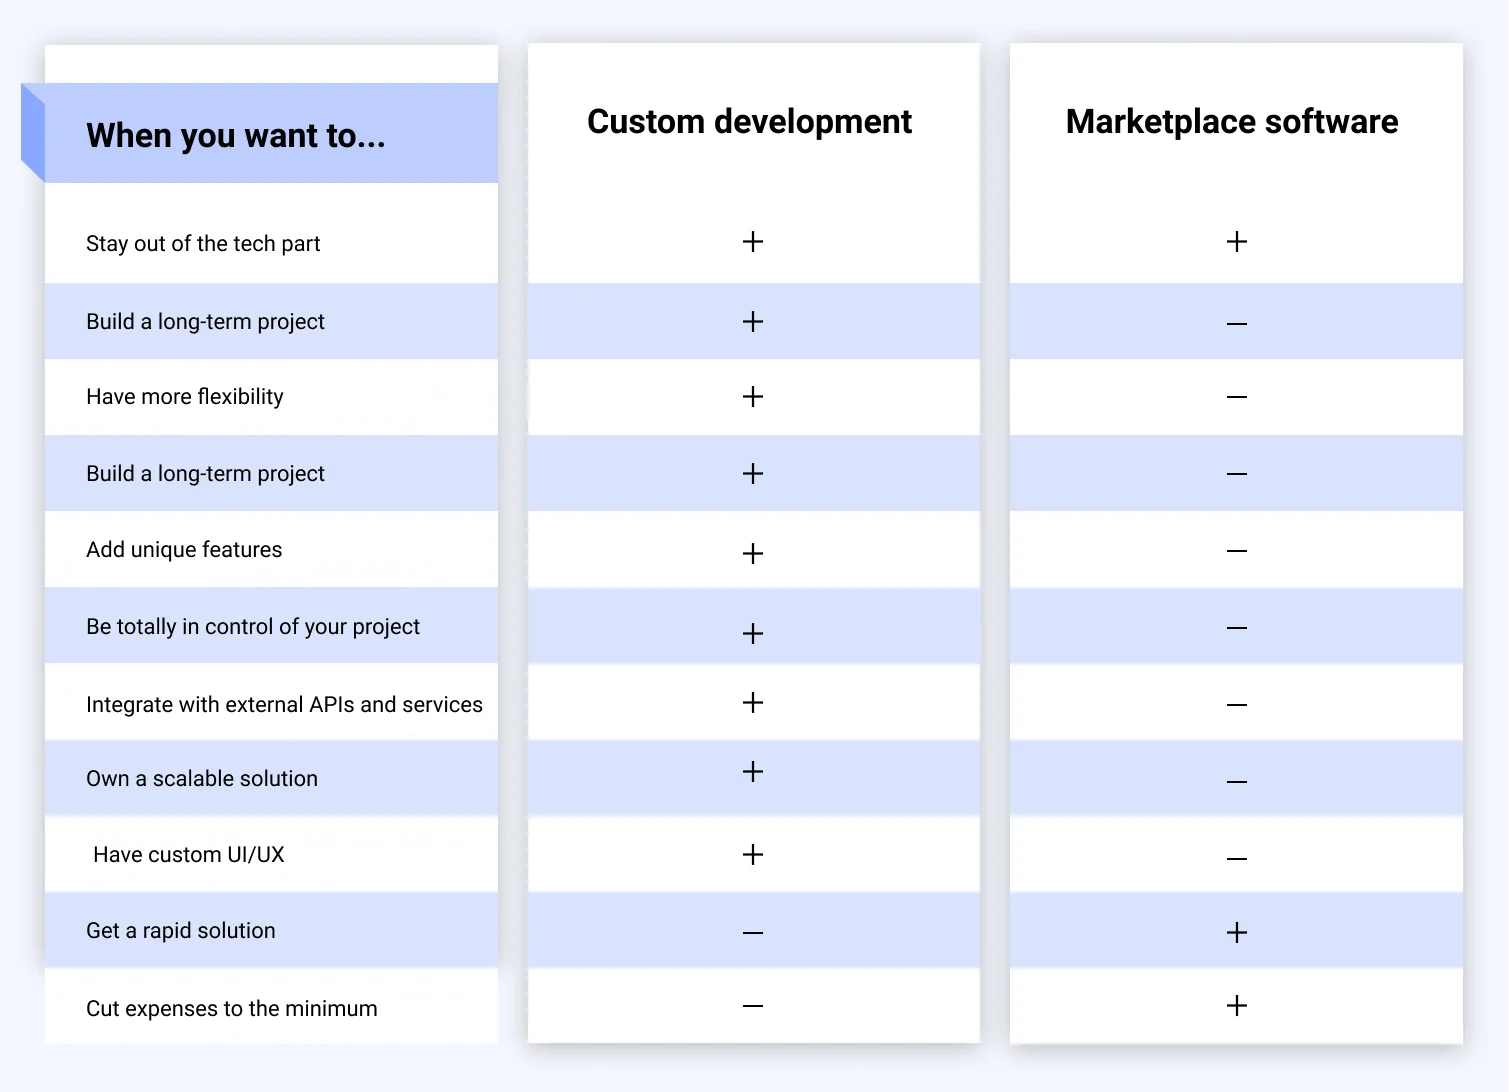
Task: Click Custom development plus for 'Have custom UI/UX'
Action: pyautogui.click(x=753, y=854)
